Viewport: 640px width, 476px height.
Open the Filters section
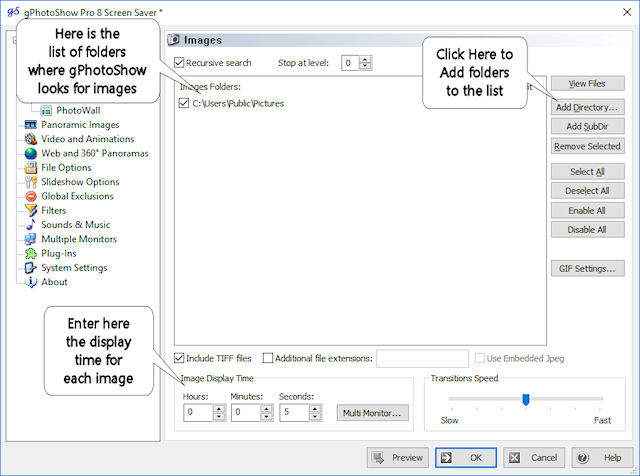click(53, 211)
